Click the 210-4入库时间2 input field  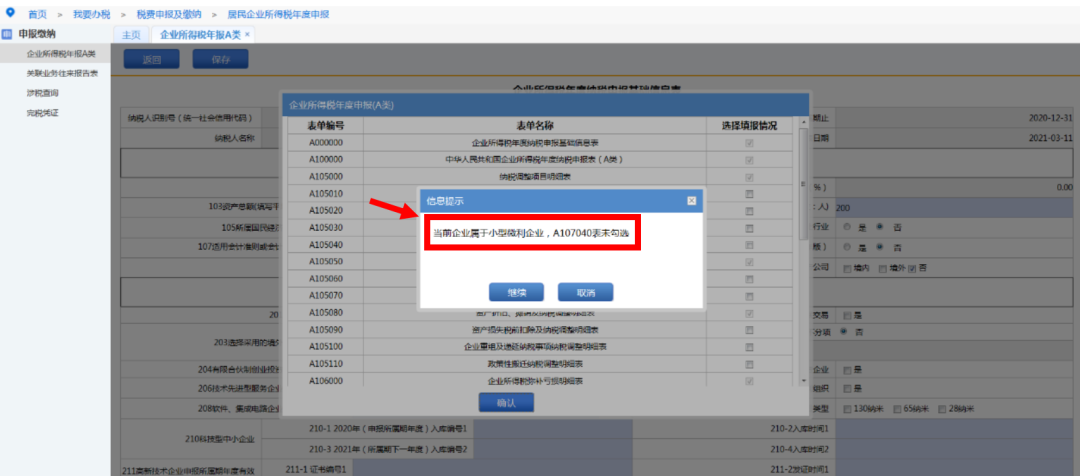point(955,449)
